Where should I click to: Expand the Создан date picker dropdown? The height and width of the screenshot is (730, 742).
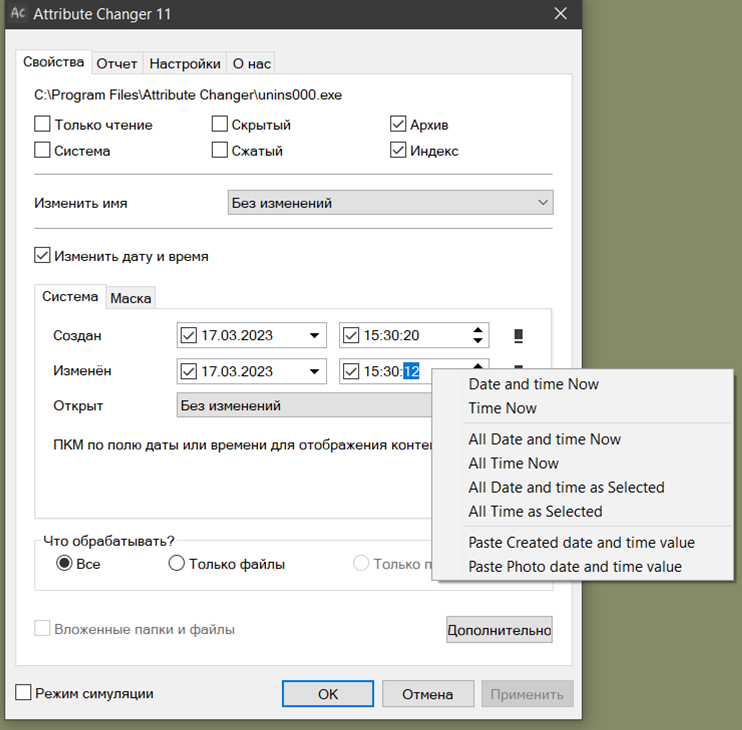pos(314,335)
